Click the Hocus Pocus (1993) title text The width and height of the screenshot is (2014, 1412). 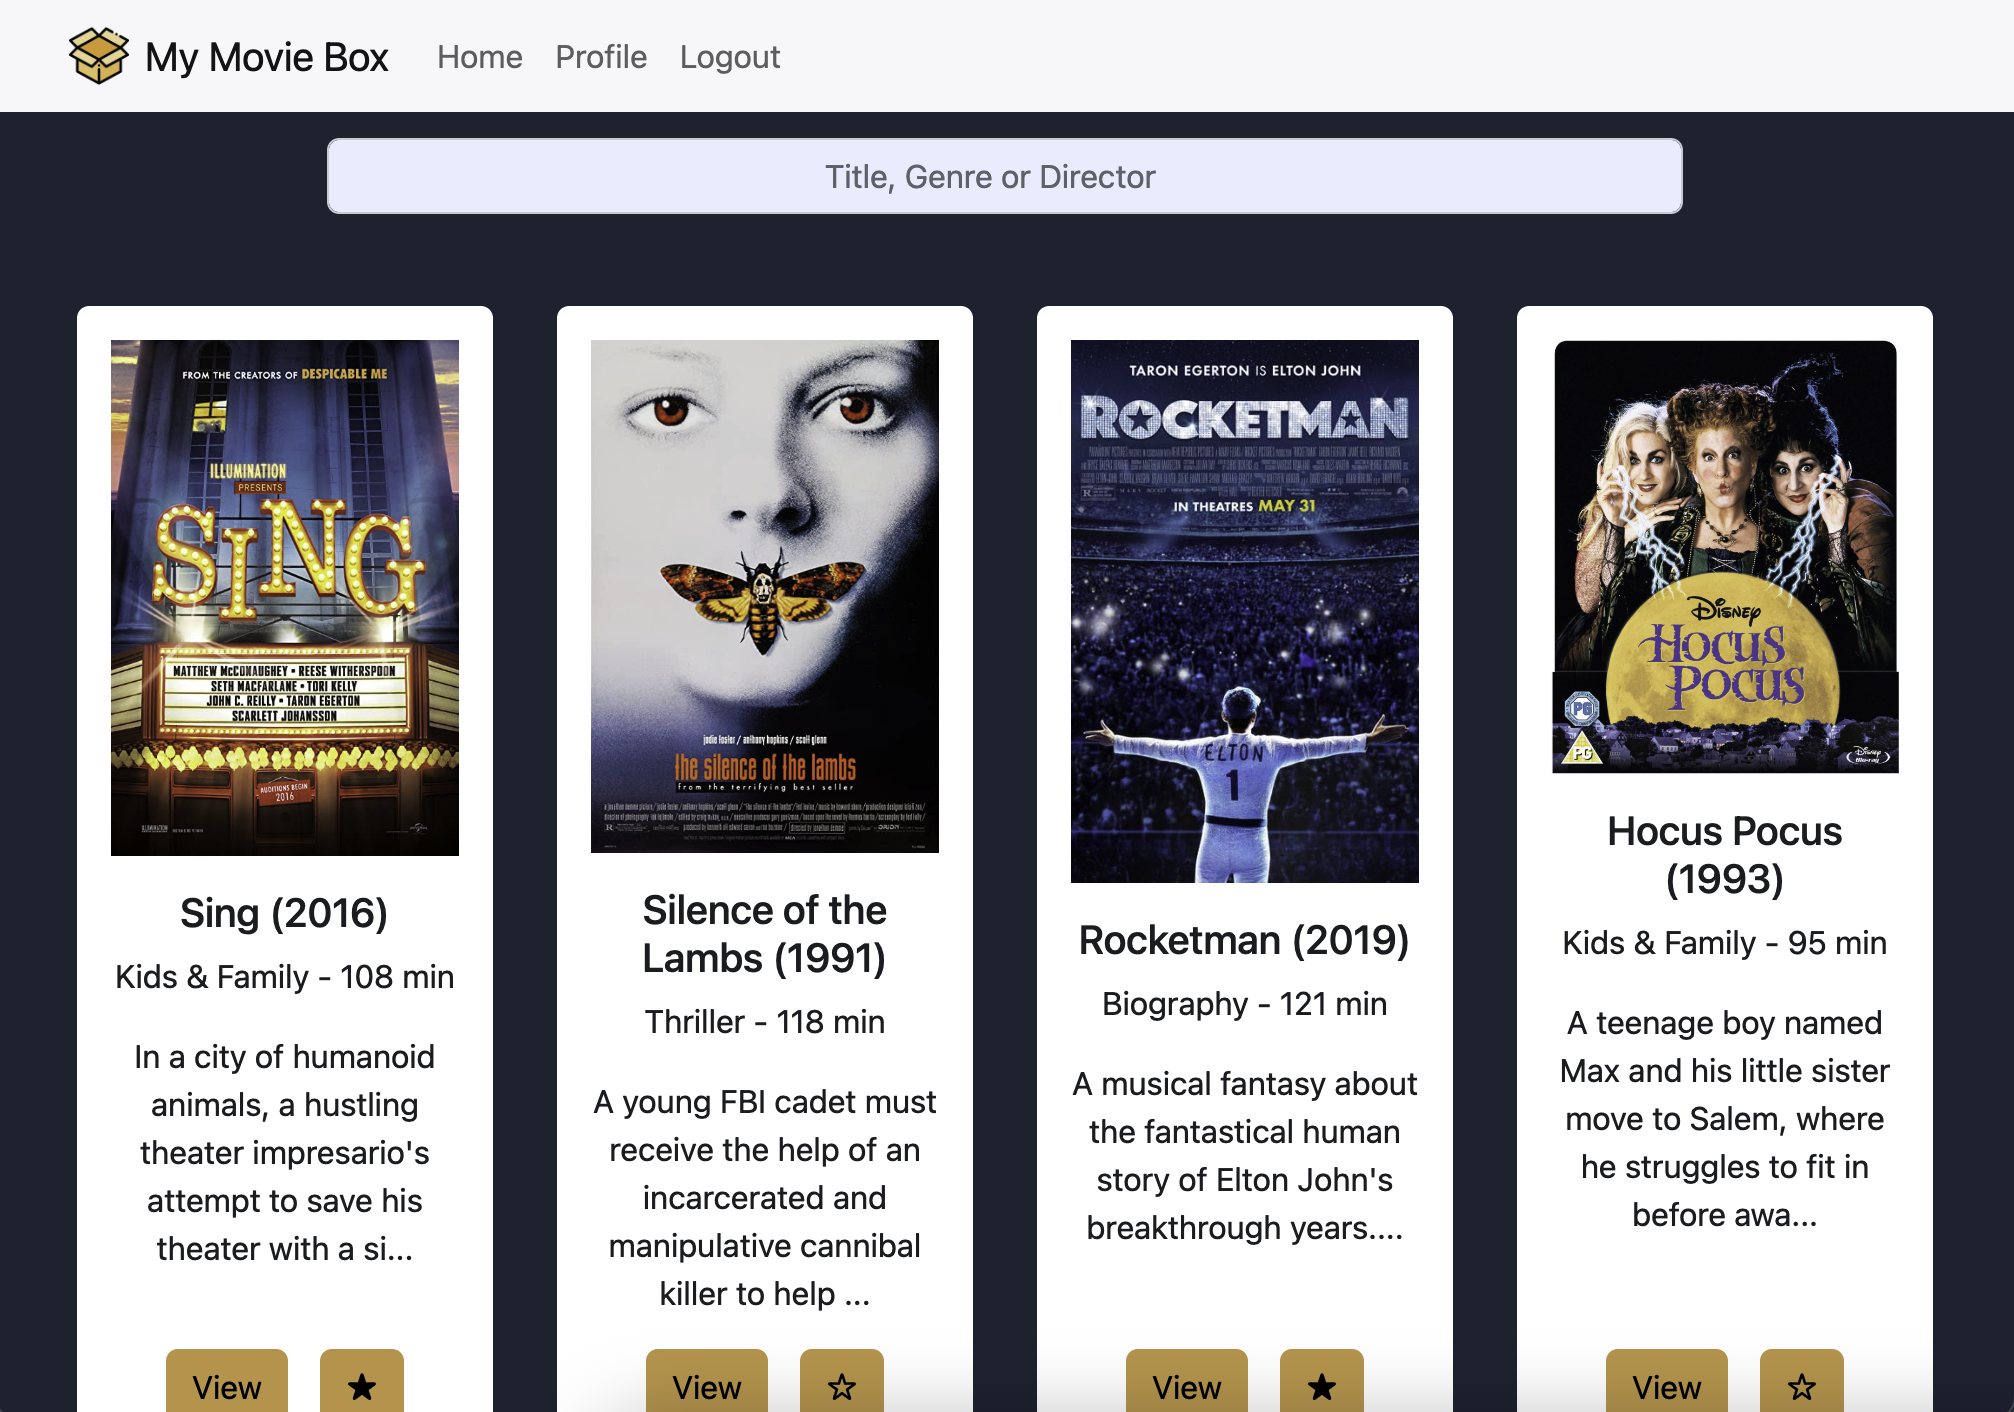point(1724,855)
